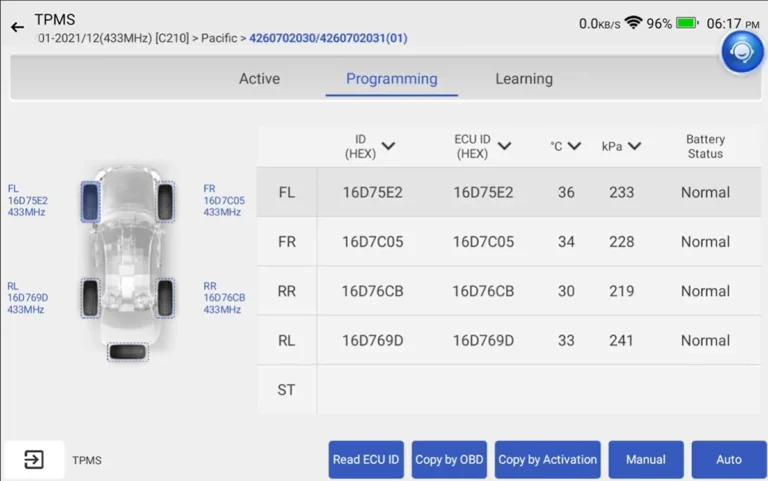Open the blue support assistant icon
Image resolution: width=768 pixels, height=481 pixels.
[x=742, y=52]
